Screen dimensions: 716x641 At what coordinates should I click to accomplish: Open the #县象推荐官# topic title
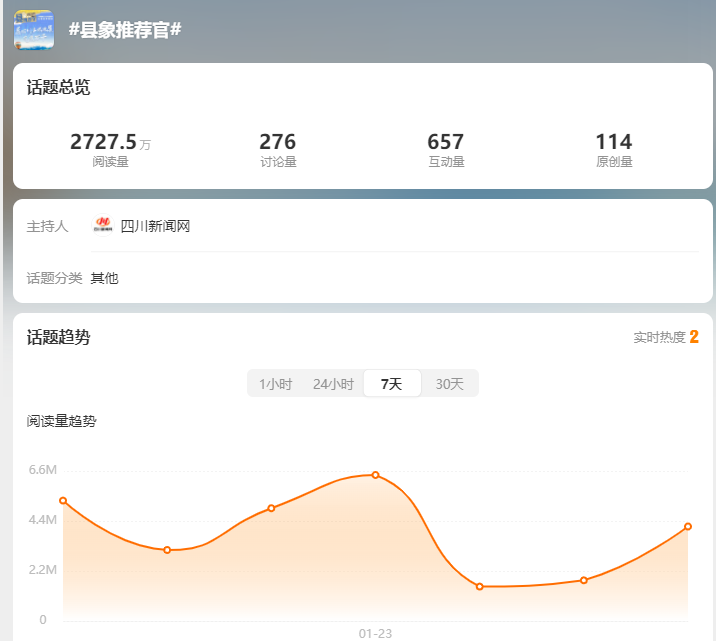(125, 30)
